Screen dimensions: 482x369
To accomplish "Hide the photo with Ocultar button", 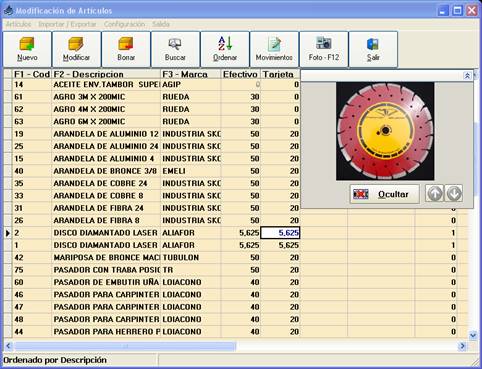I will coord(384,194).
